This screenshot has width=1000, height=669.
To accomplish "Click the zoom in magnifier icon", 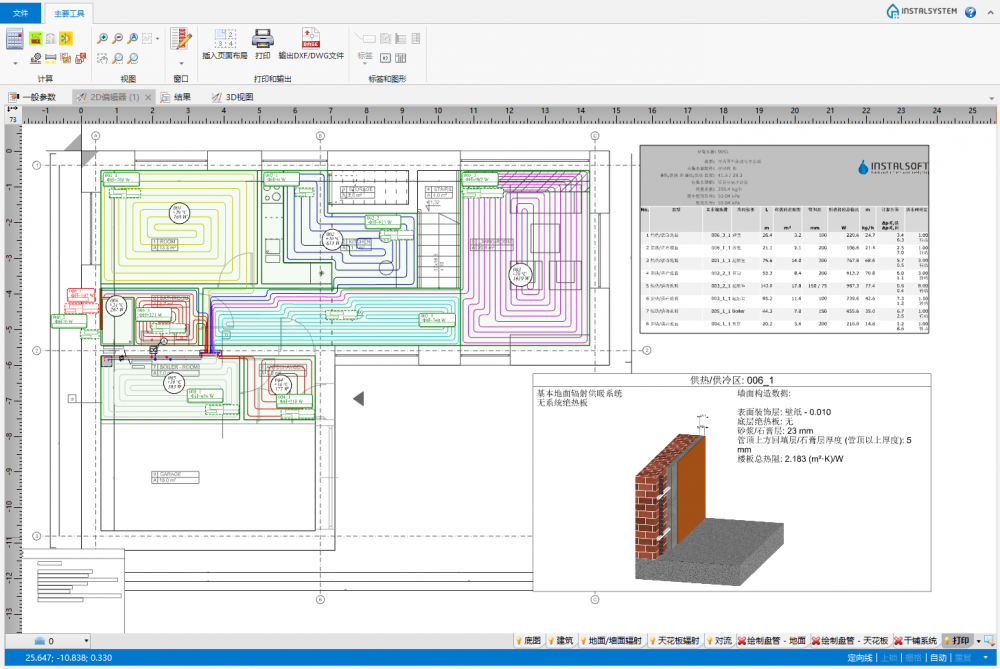I will (102, 38).
